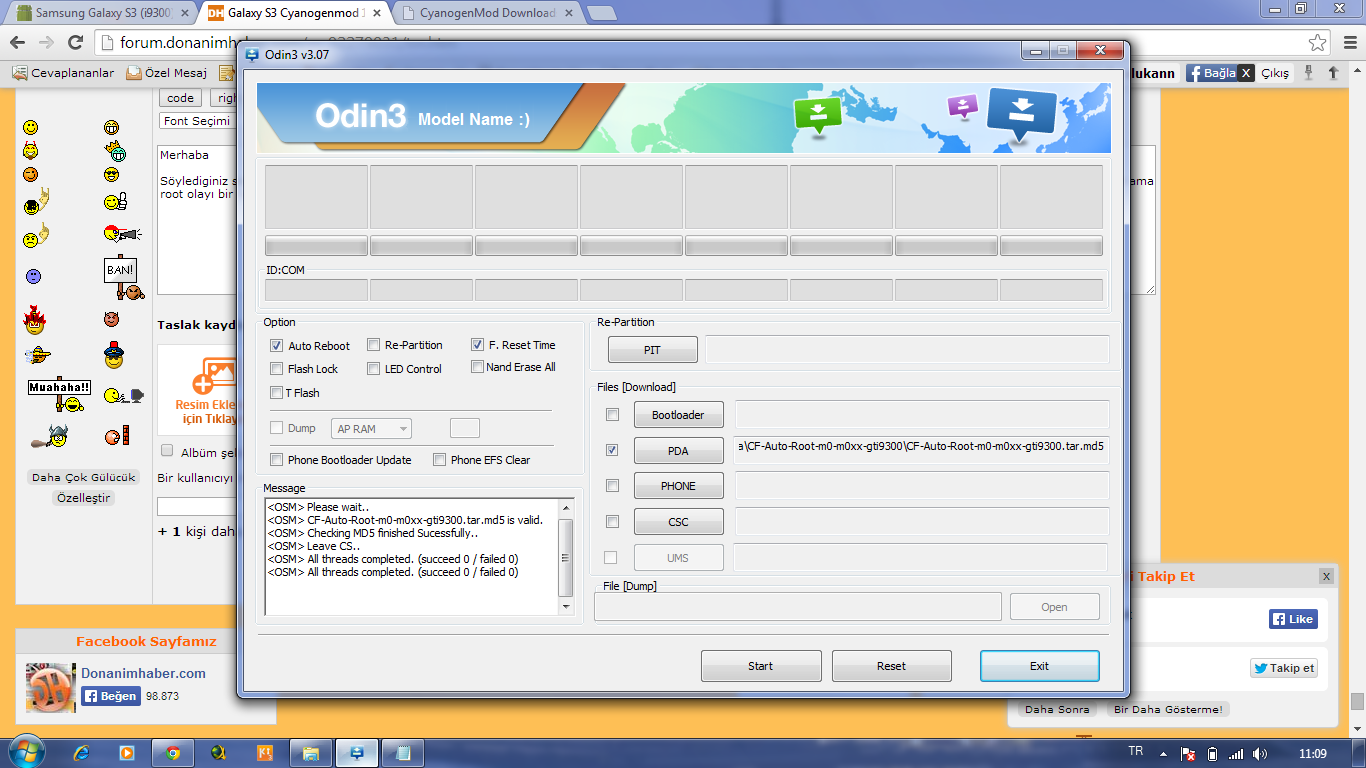Click the Reset button in Odin3
Image resolution: width=1366 pixels, height=768 pixels.
(x=891, y=666)
